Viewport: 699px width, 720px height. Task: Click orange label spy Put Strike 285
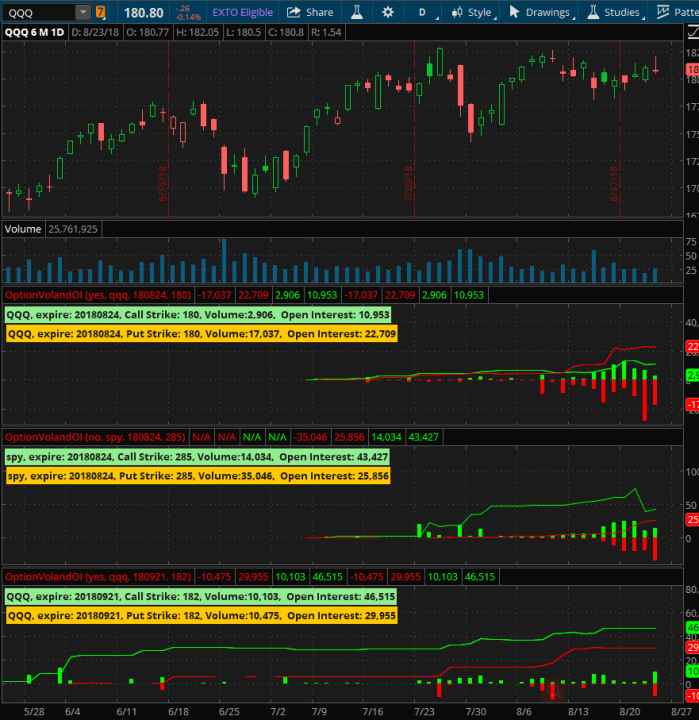pos(198,476)
